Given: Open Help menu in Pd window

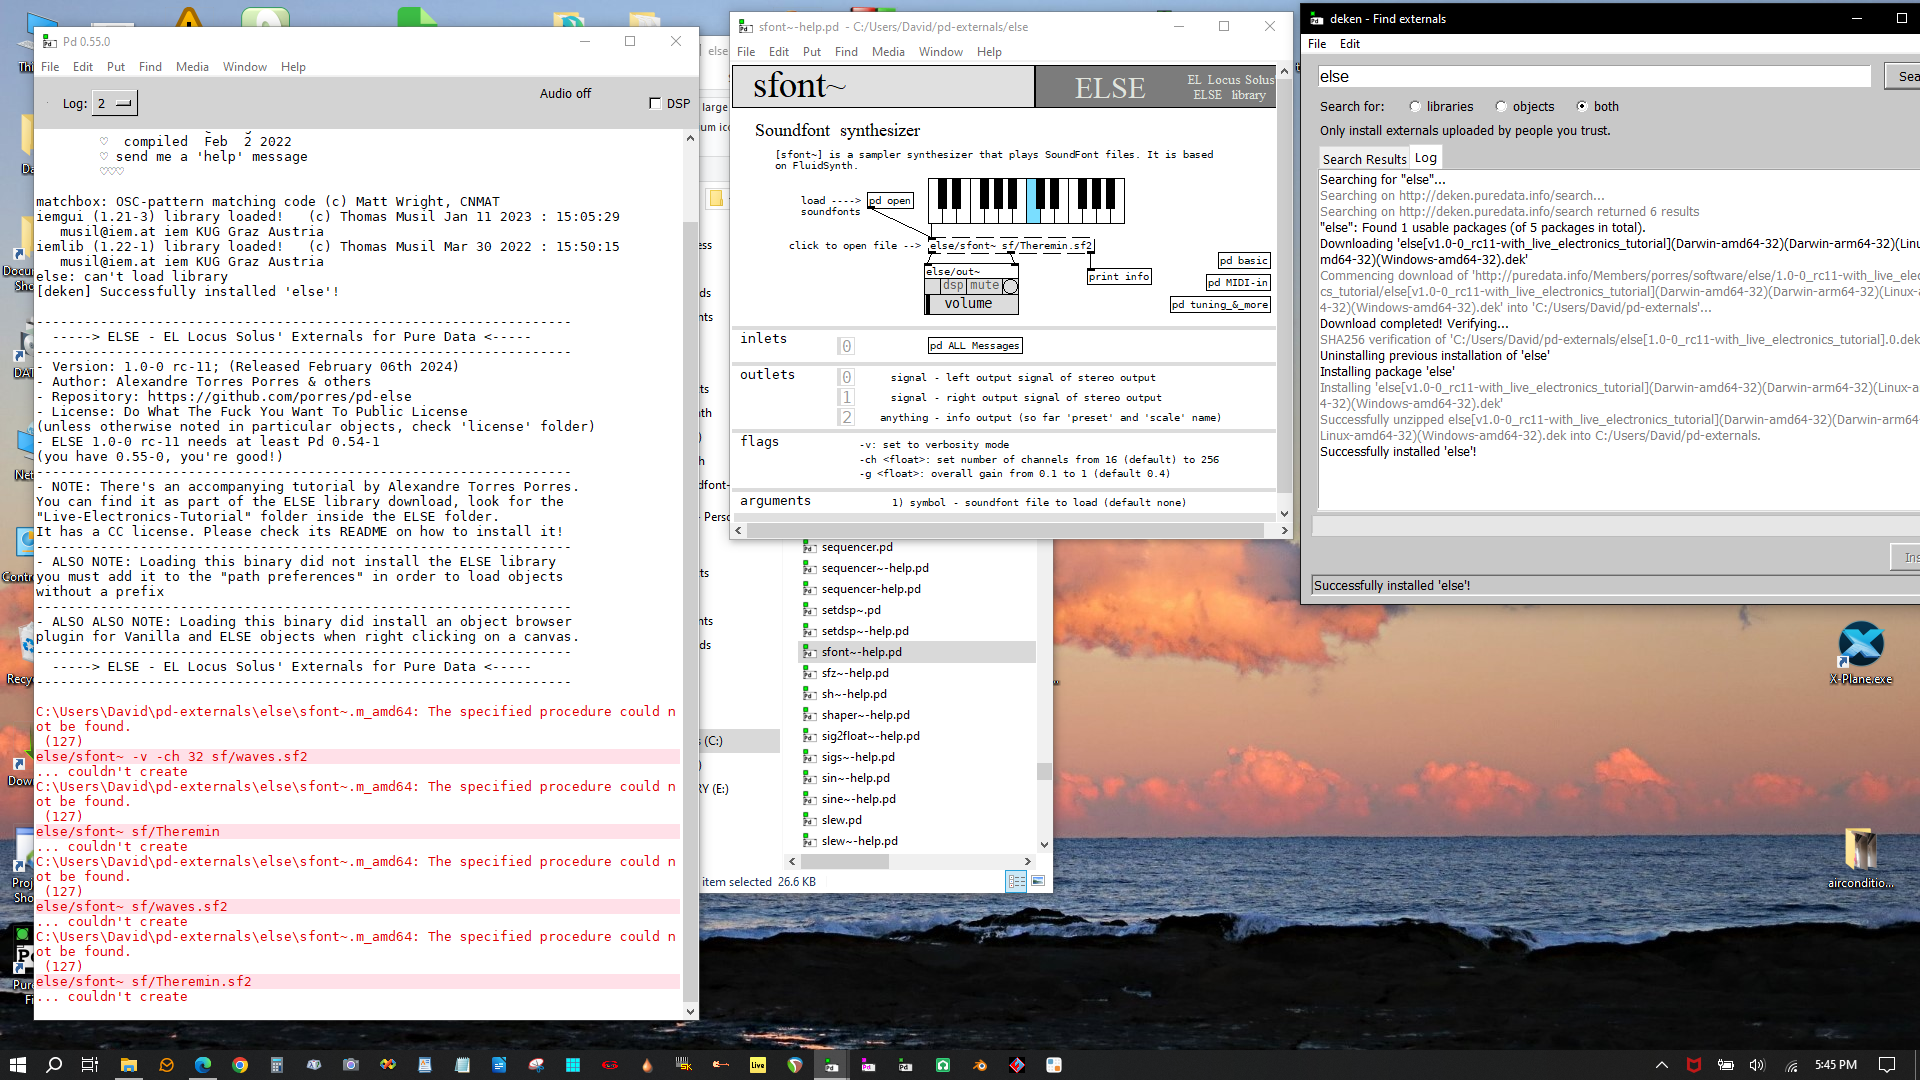Looking at the screenshot, I should [x=293, y=67].
